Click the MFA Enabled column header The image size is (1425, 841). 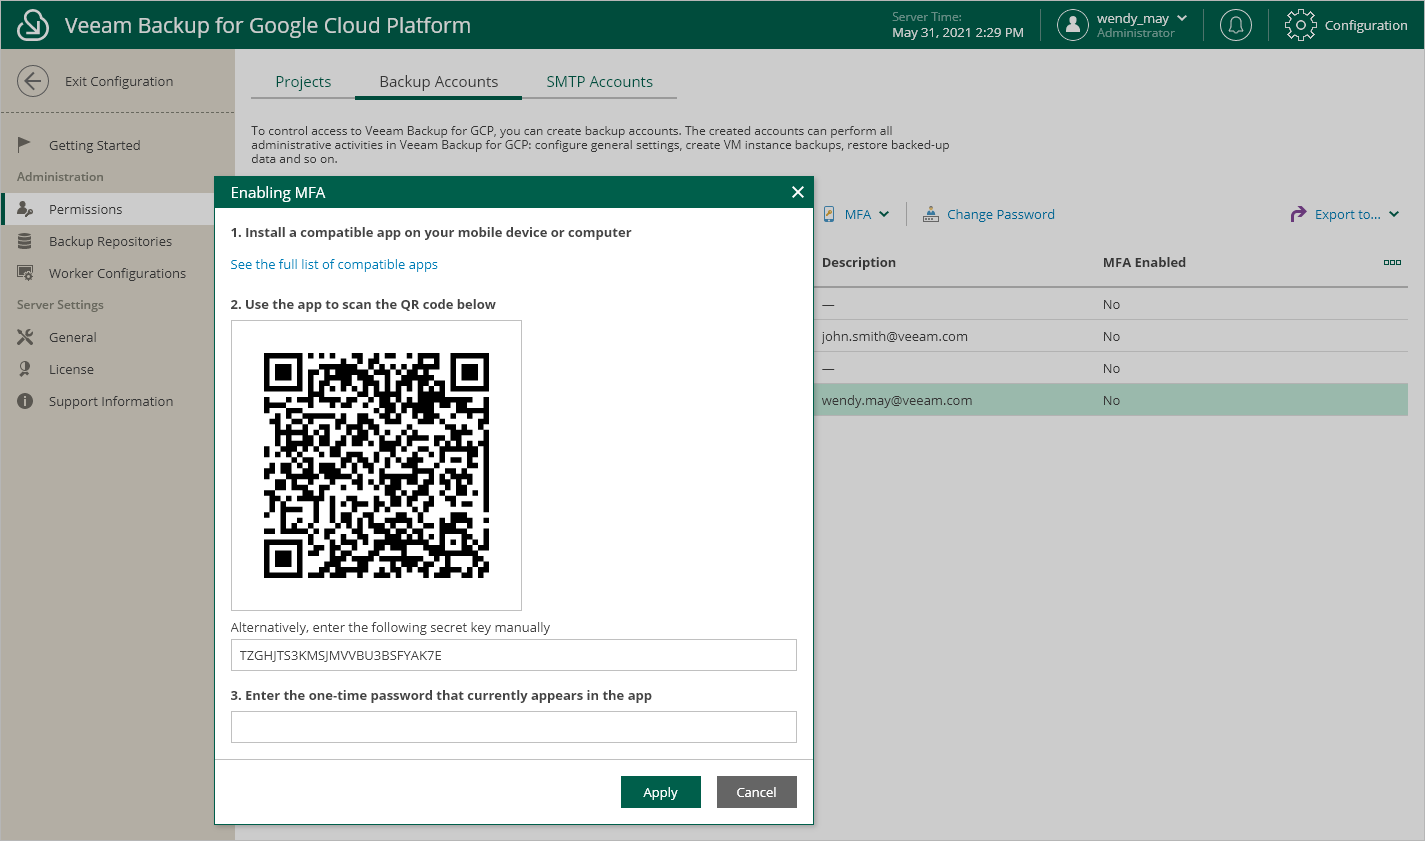[1144, 262]
